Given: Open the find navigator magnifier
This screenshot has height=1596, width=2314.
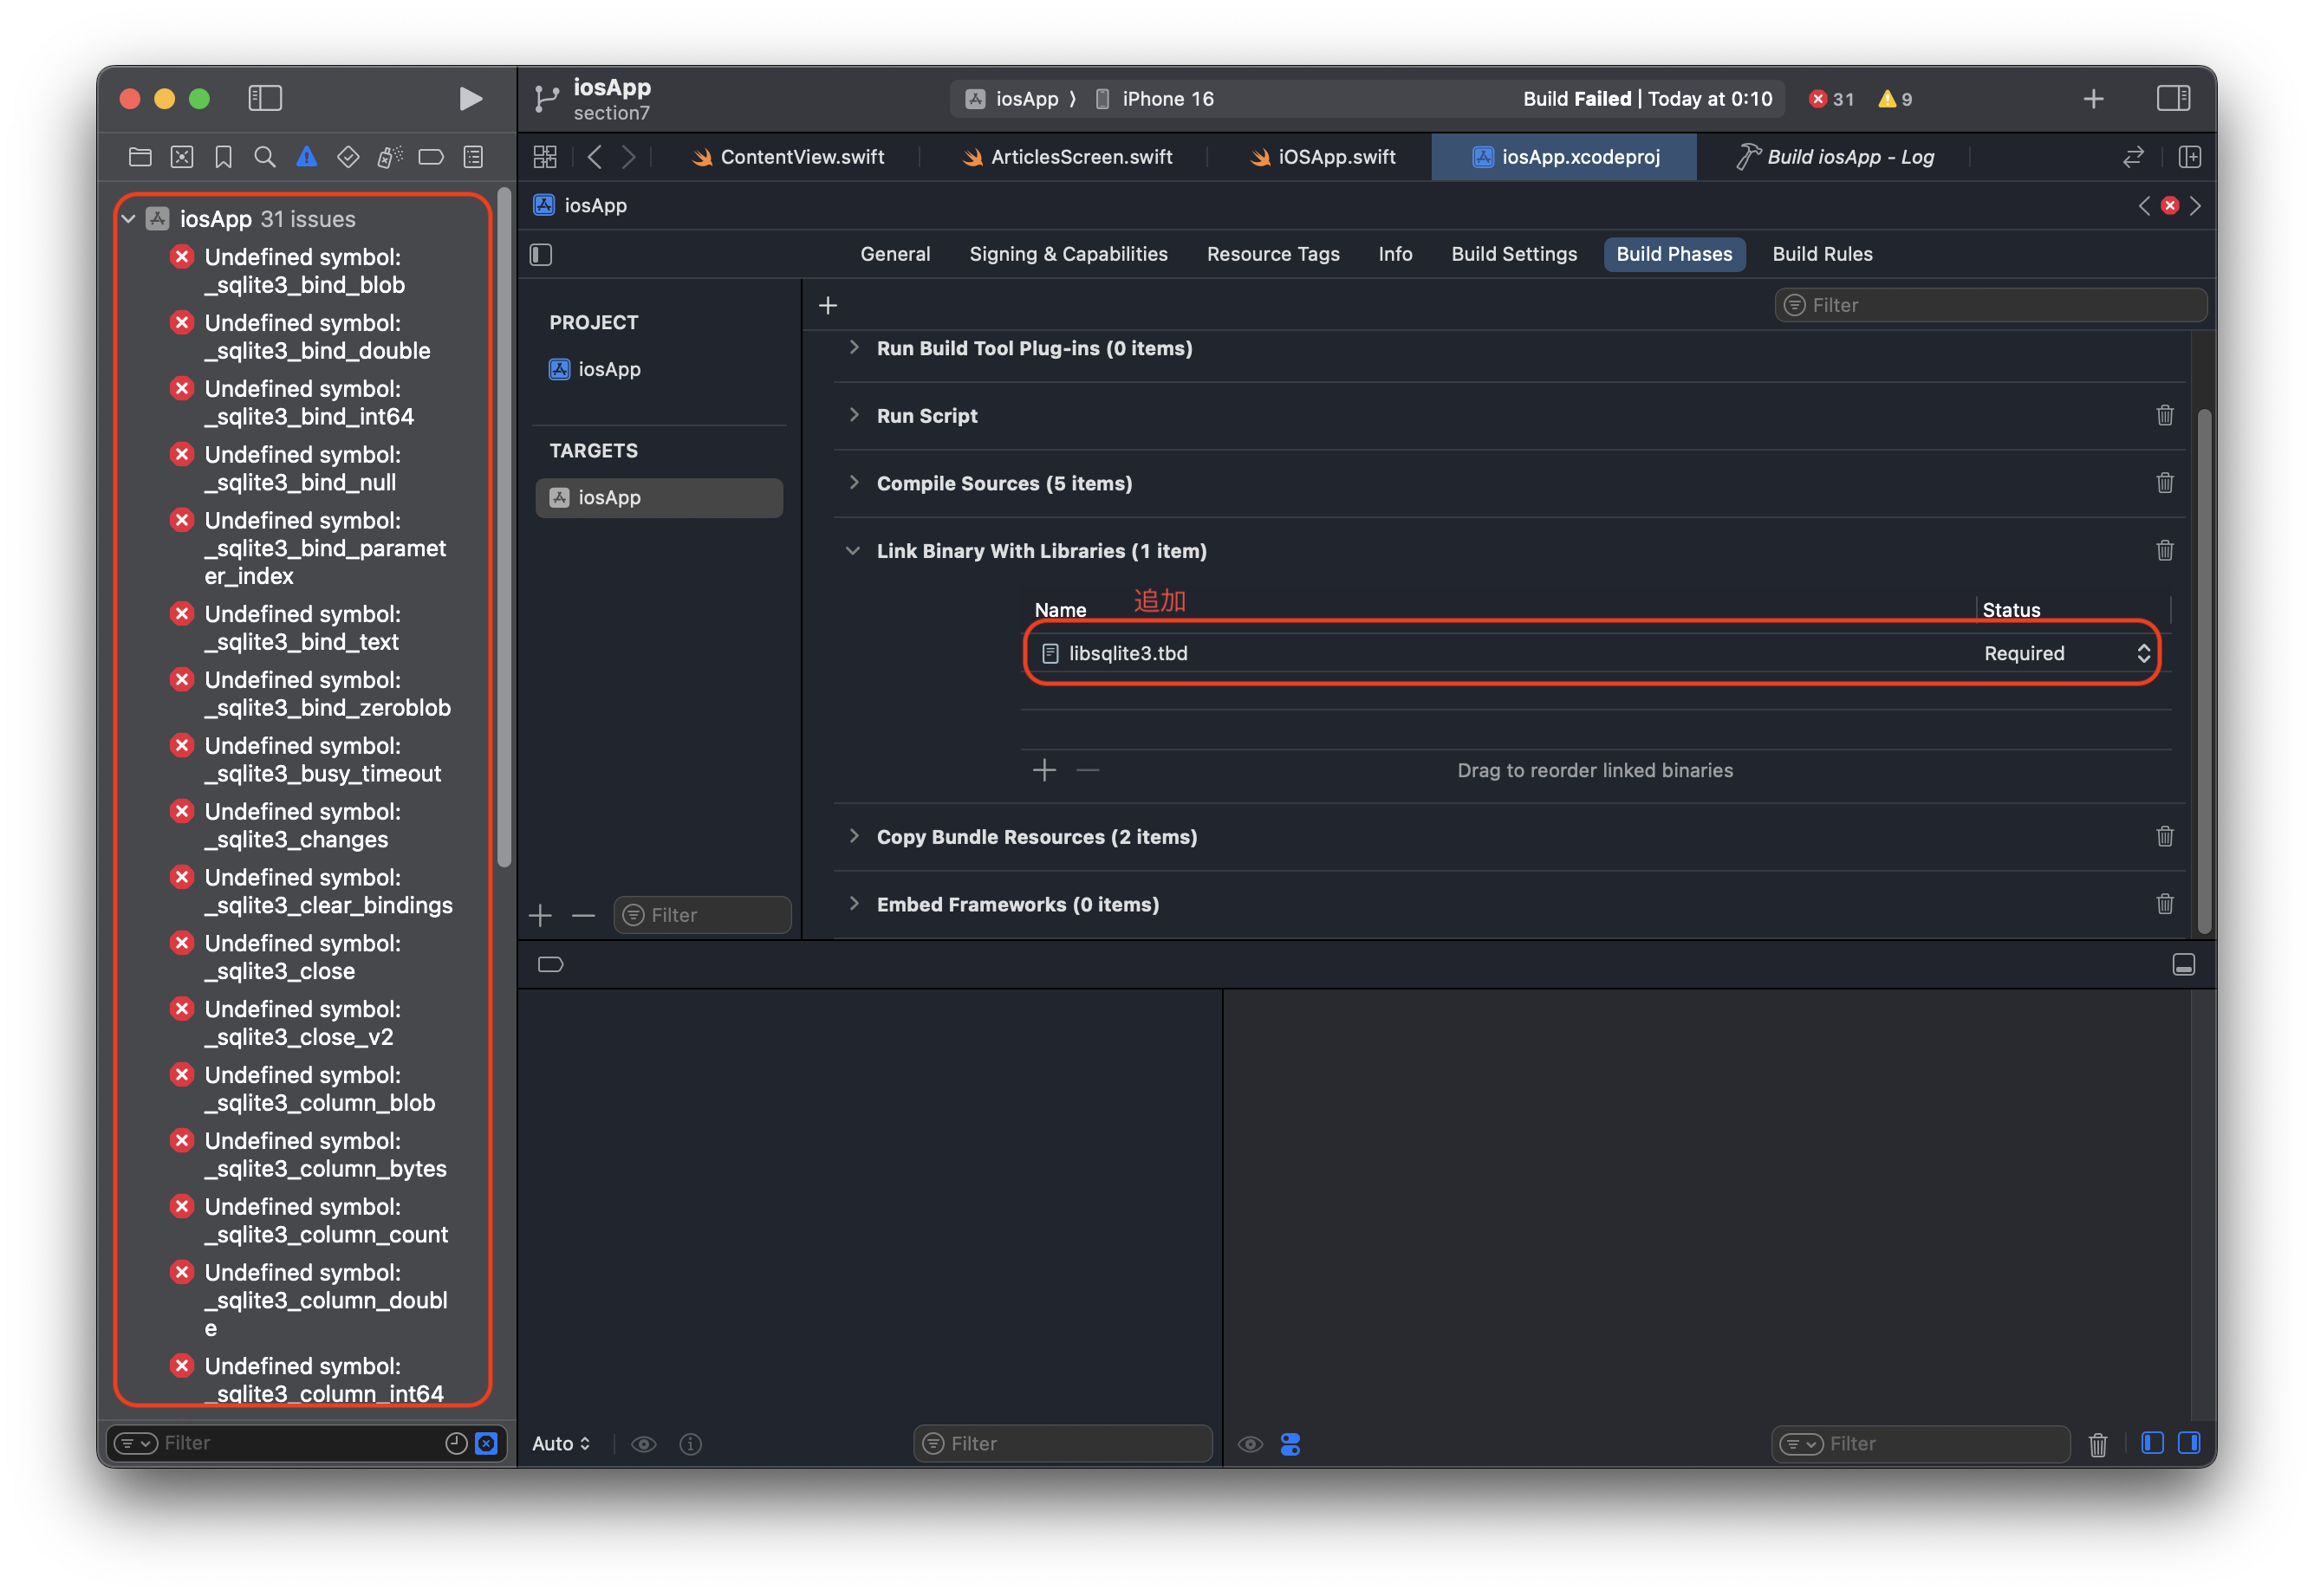Looking at the screenshot, I should [x=265, y=157].
